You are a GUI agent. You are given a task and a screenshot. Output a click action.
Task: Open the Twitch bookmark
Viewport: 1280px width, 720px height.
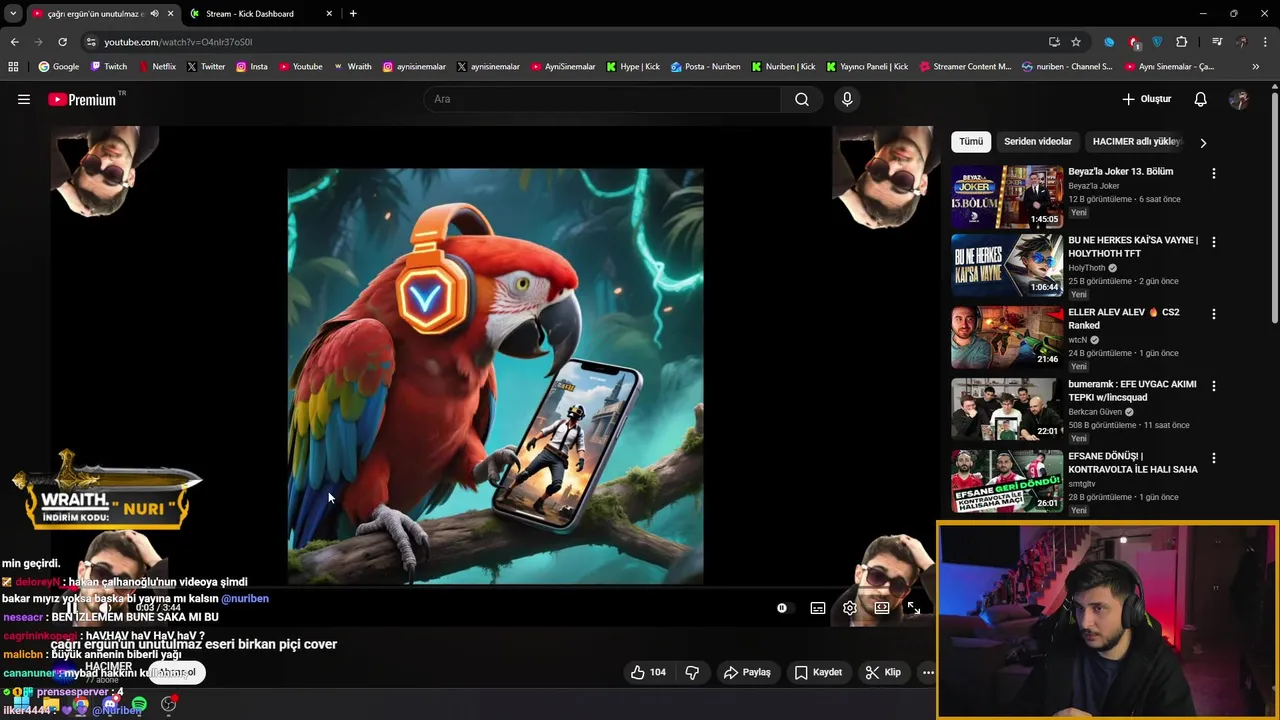109,67
